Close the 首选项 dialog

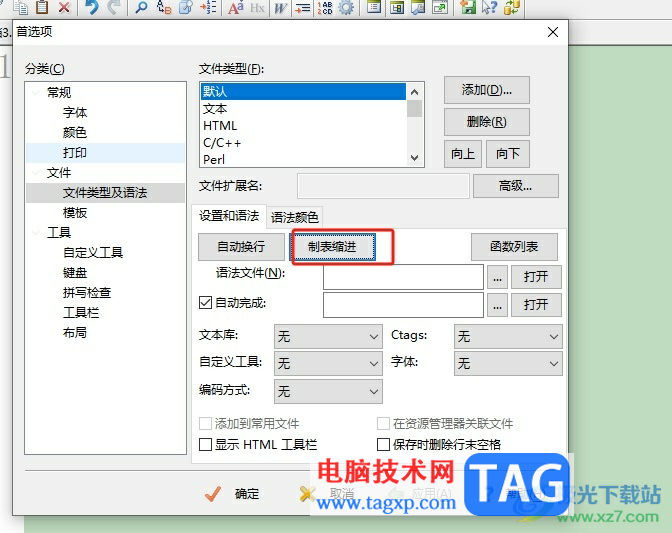point(553,32)
